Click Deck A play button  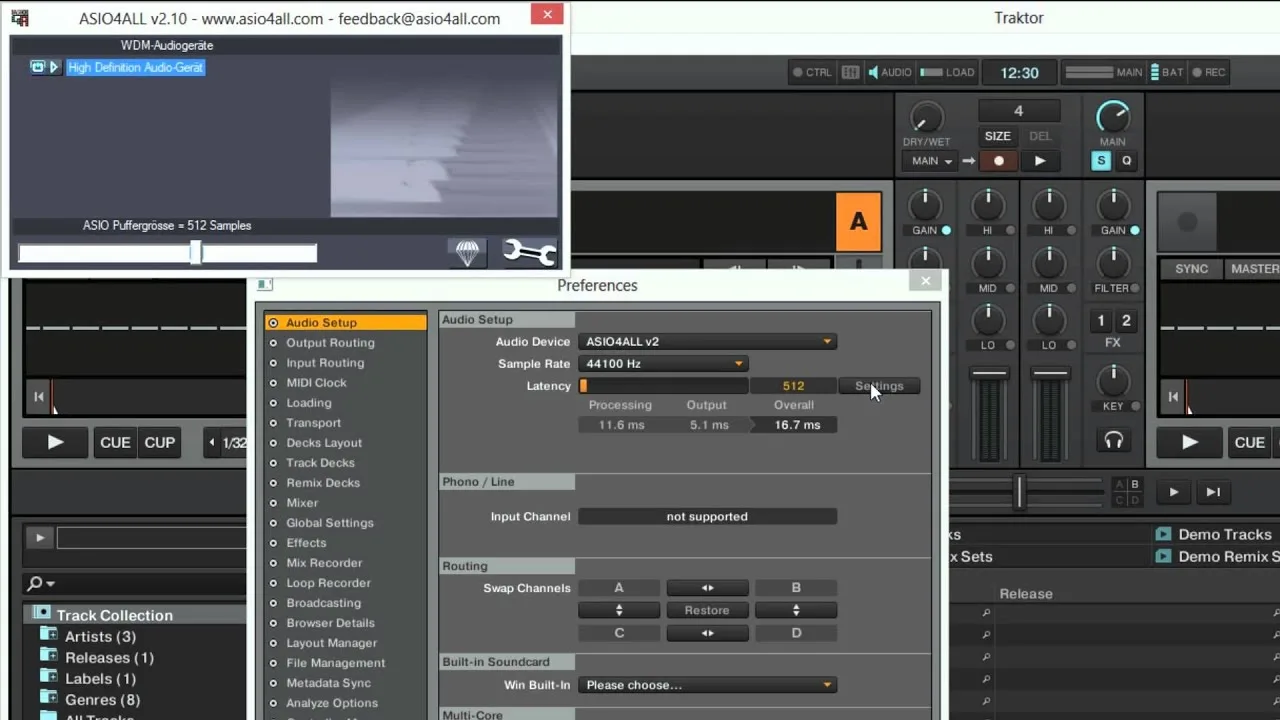pyautogui.click(x=55, y=442)
